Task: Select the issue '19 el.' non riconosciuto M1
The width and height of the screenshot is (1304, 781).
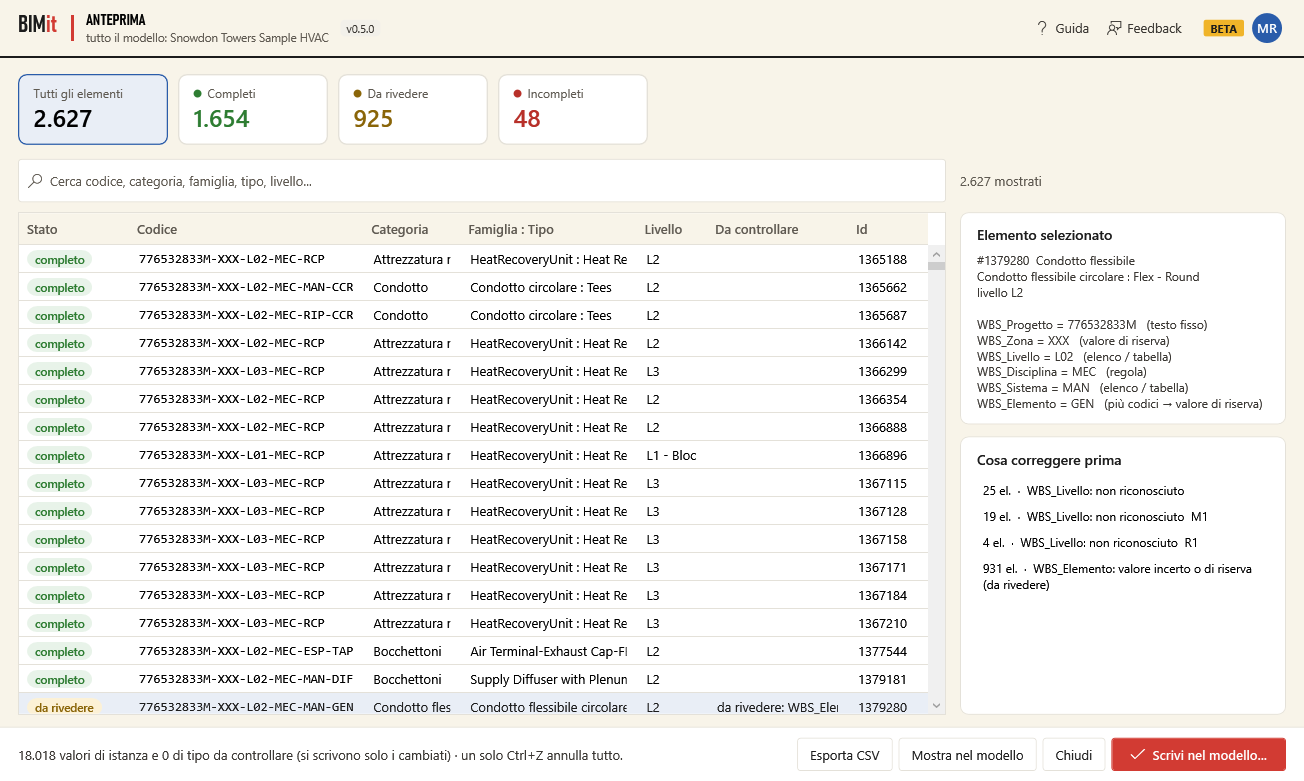Action: [1095, 517]
